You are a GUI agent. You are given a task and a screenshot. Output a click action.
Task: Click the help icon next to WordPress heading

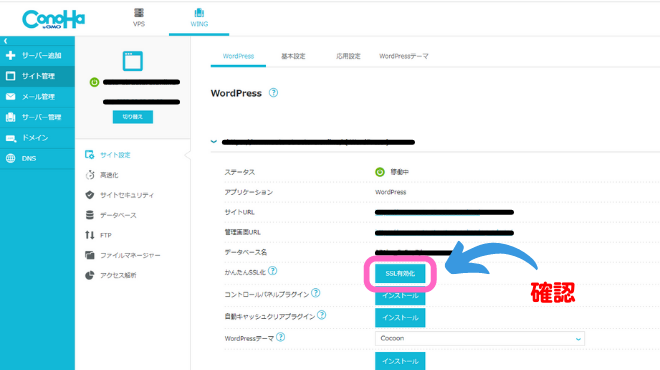tap(274, 93)
